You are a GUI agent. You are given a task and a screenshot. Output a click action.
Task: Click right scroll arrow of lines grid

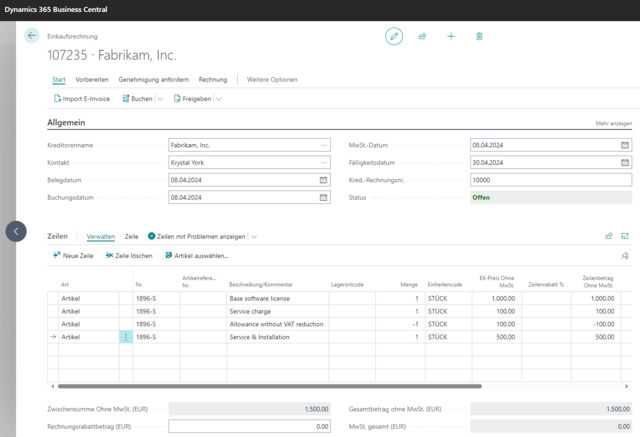click(627, 386)
